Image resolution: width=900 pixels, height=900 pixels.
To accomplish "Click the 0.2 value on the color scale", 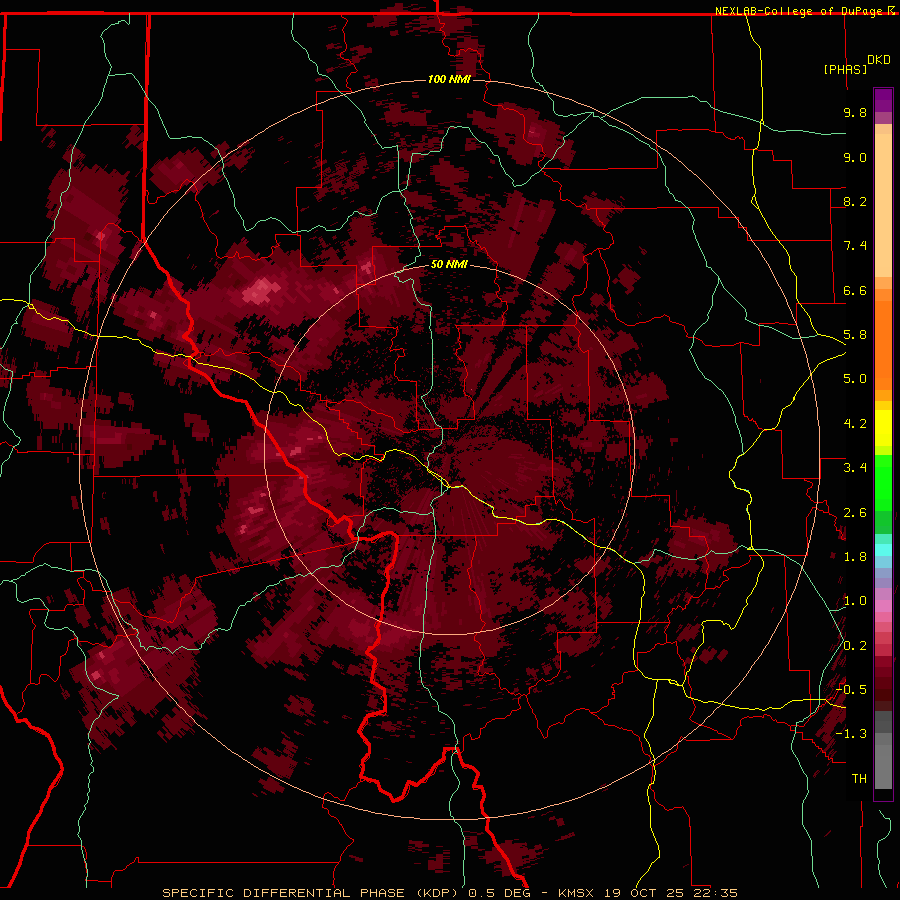I will tap(855, 646).
